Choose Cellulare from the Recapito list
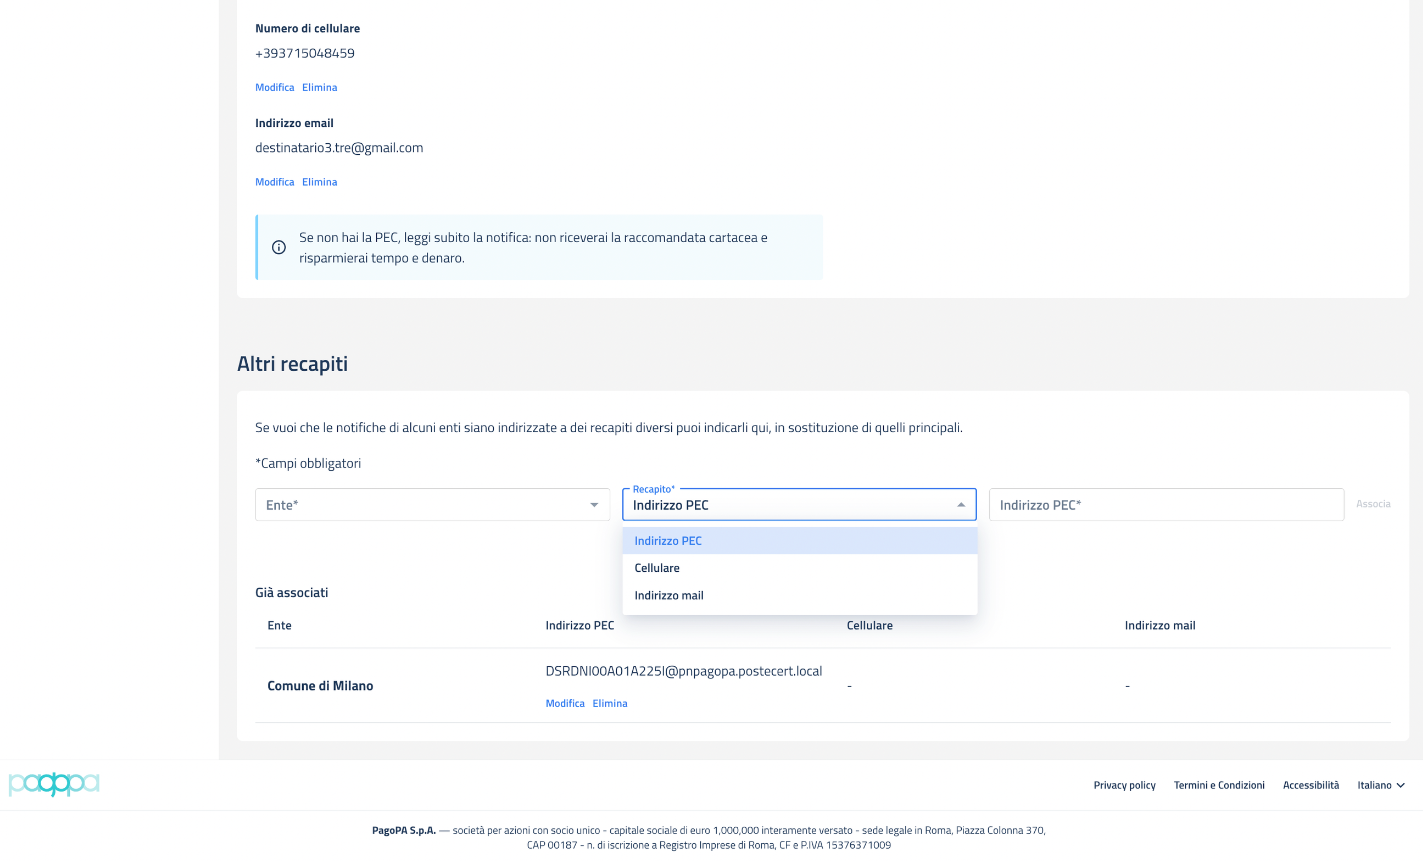This screenshot has width=1423, height=861. click(657, 568)
